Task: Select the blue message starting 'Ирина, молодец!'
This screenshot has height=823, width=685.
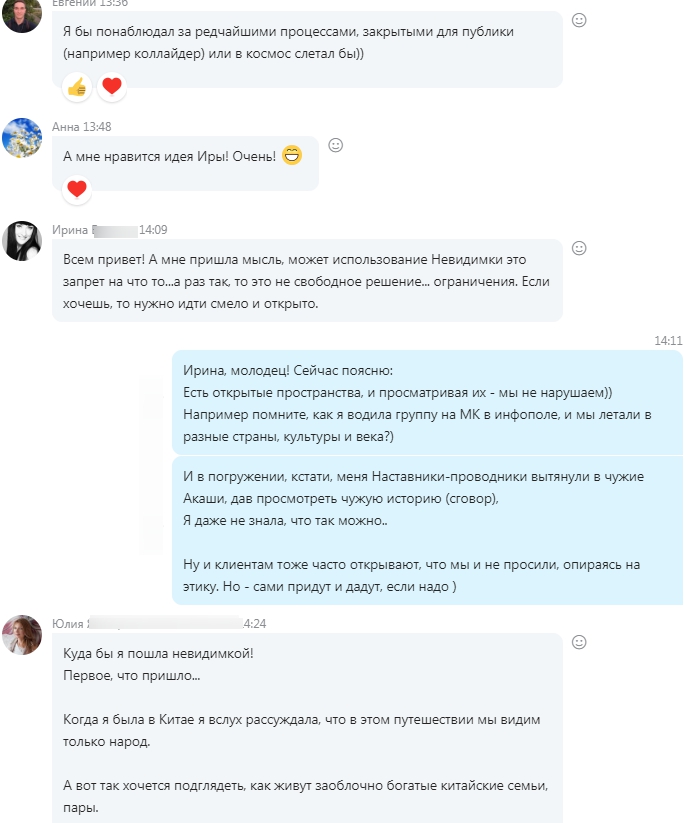Action: coord(427,403)
